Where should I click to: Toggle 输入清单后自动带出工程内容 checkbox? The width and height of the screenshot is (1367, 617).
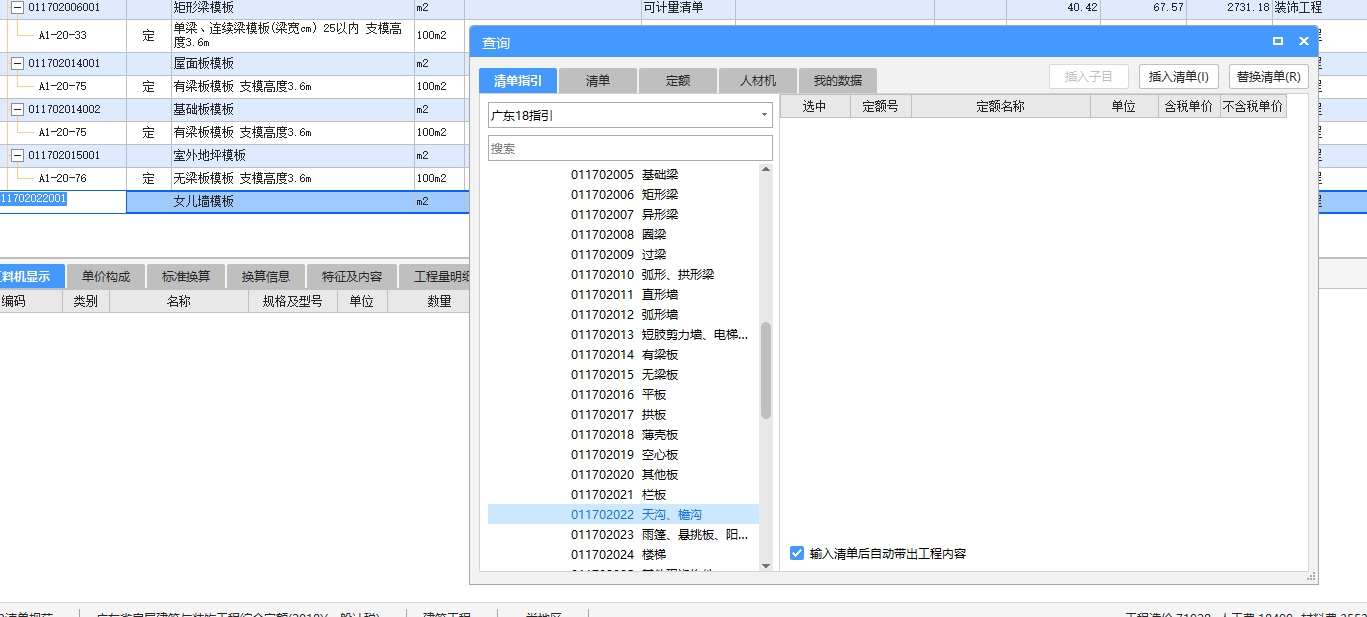797,553
